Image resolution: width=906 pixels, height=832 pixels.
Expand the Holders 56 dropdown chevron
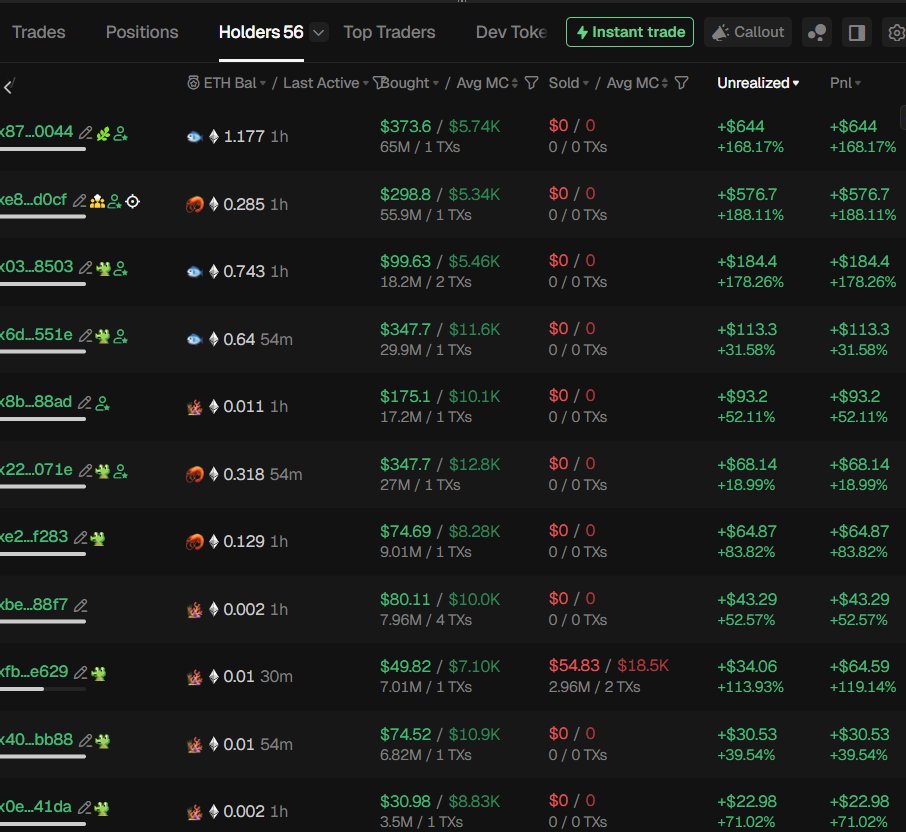click(x=318, y=32)
